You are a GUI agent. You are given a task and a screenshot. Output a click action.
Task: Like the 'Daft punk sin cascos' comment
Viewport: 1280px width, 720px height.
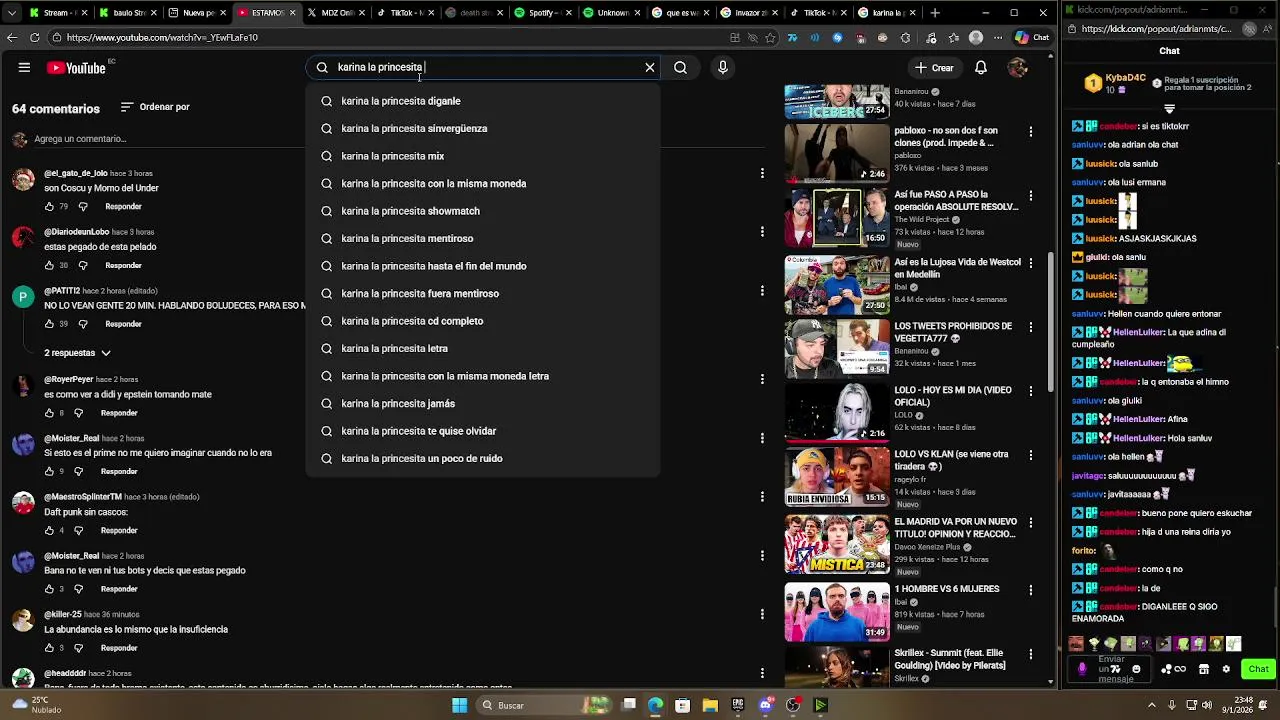click(49, 530)
